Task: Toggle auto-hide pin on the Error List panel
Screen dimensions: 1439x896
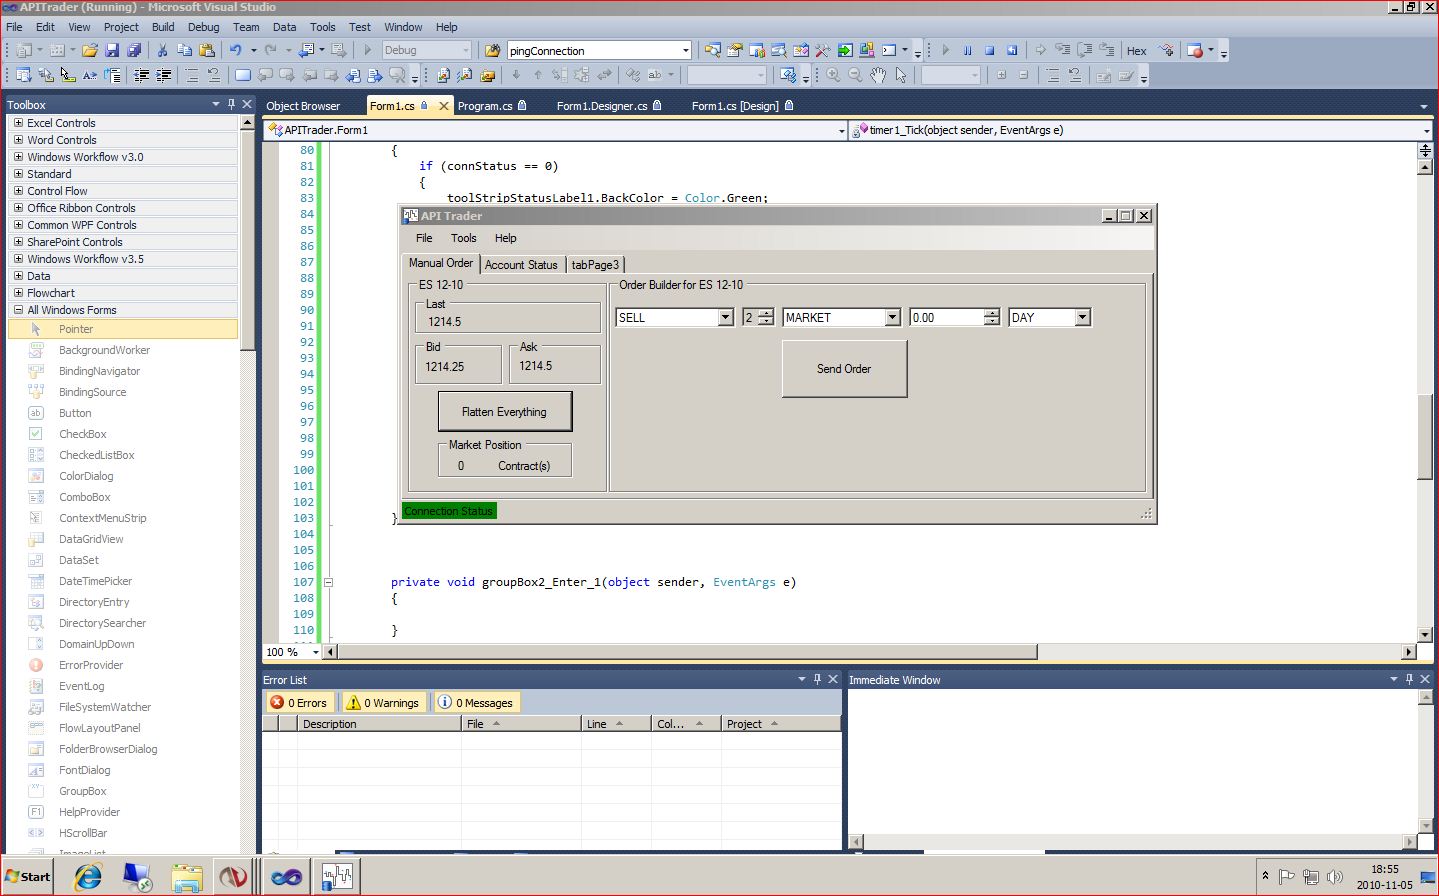Action: [x=817, y=679]
